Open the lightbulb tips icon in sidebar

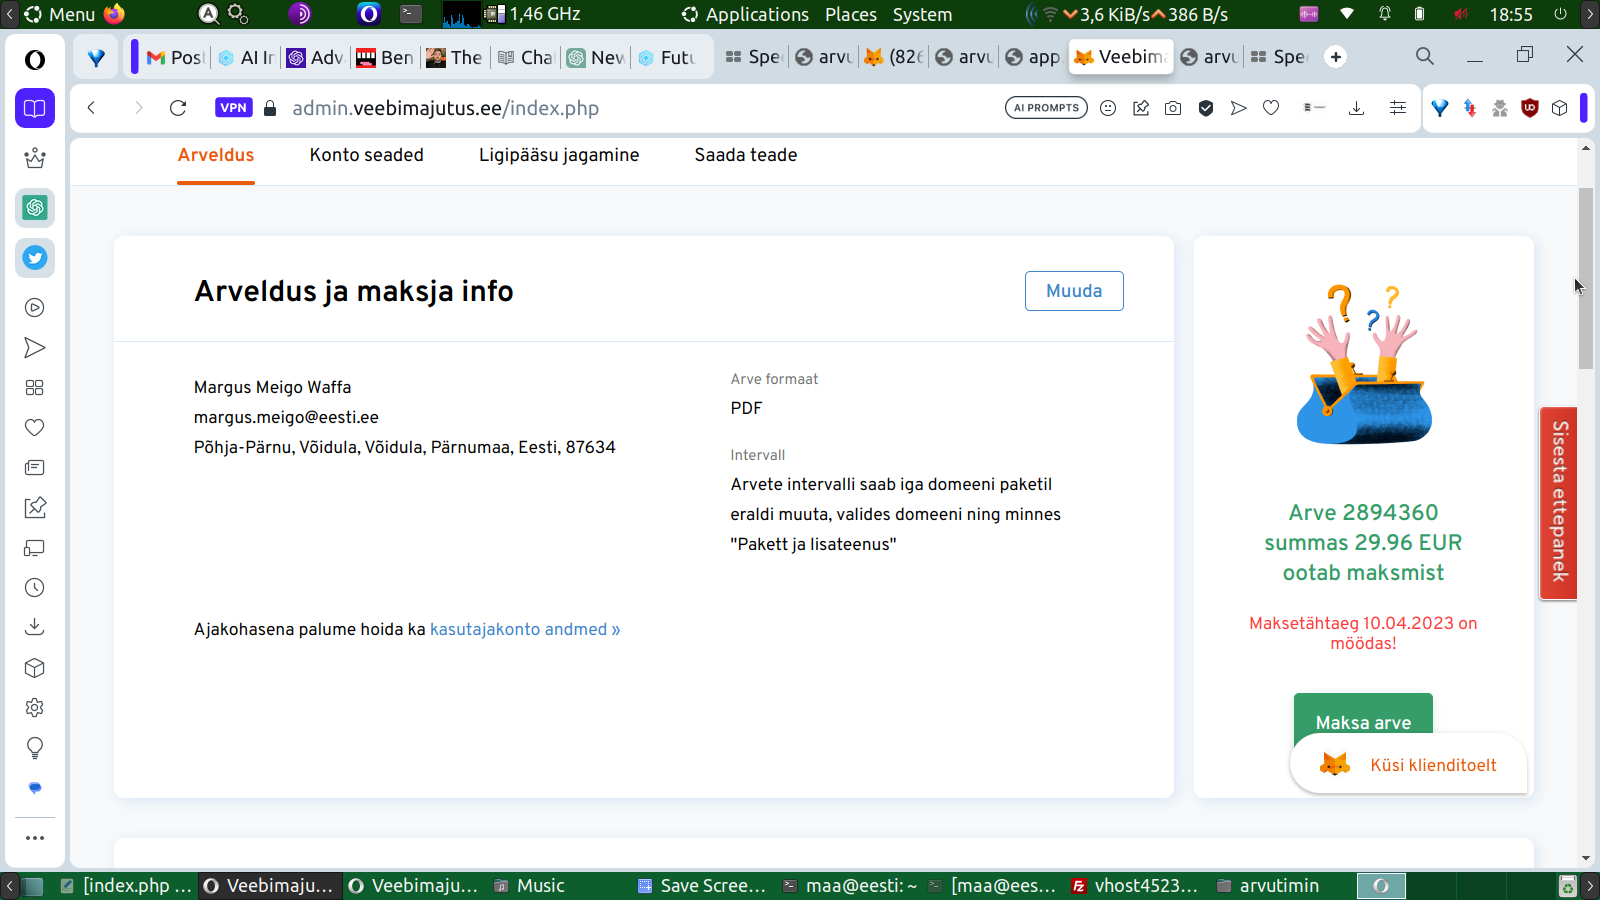coord(35,748)
